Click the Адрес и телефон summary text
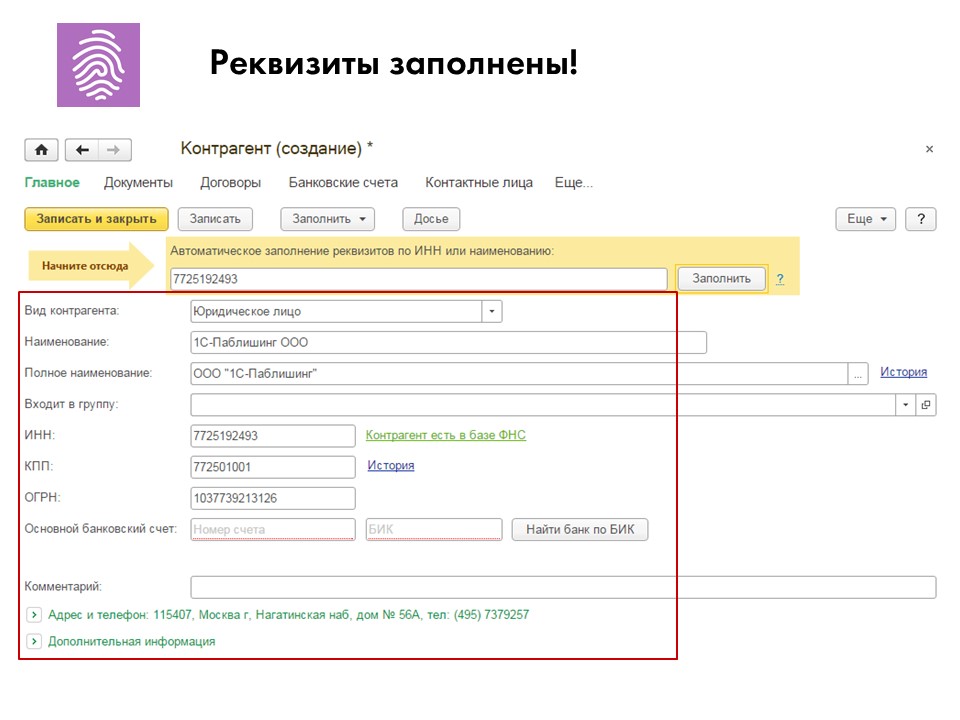The image size is (960, 720). pos(288,615)
